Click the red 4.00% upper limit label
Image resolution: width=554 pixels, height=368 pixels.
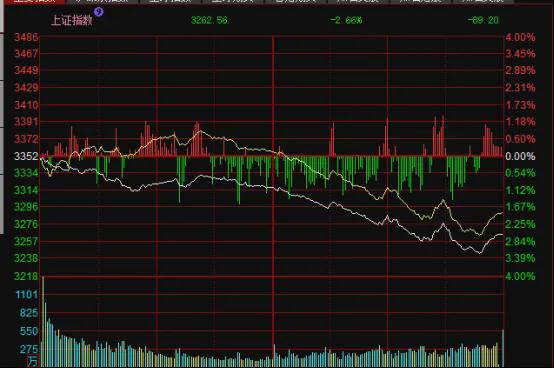pos(520,37)
